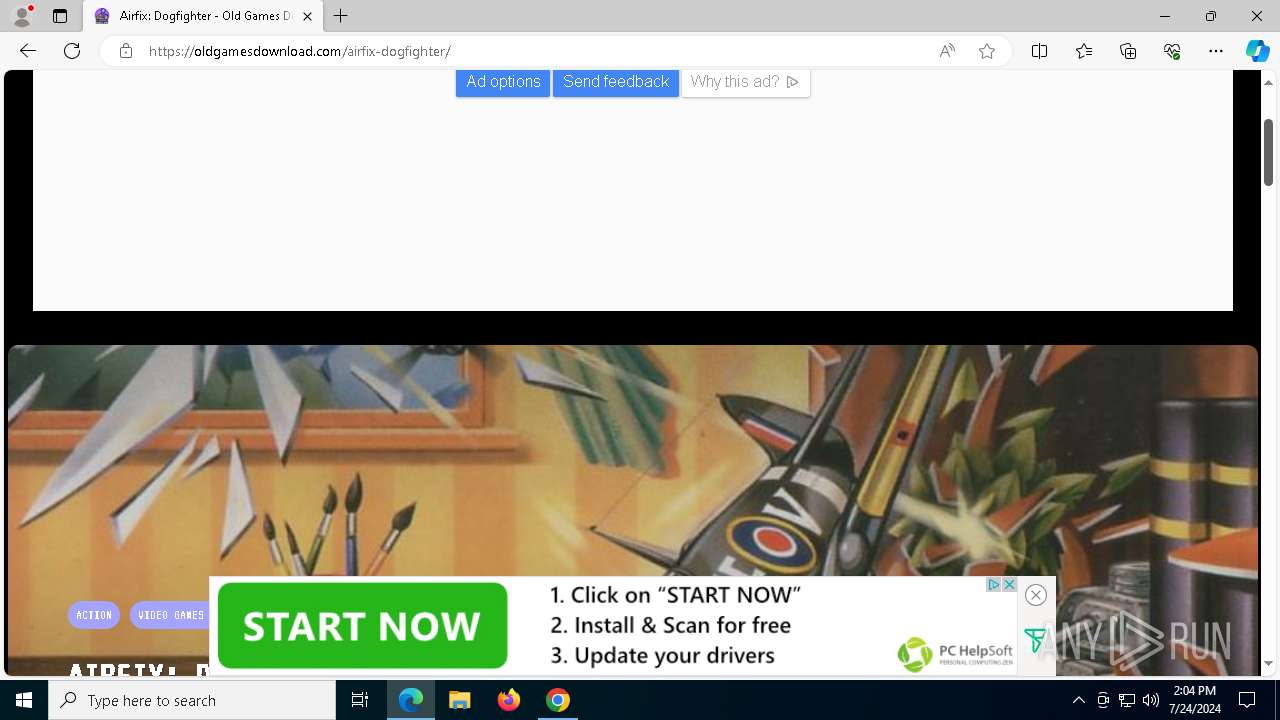1280x720 pixels.
Task: Open the Favorites list icon
Action: click(1084, 51)
